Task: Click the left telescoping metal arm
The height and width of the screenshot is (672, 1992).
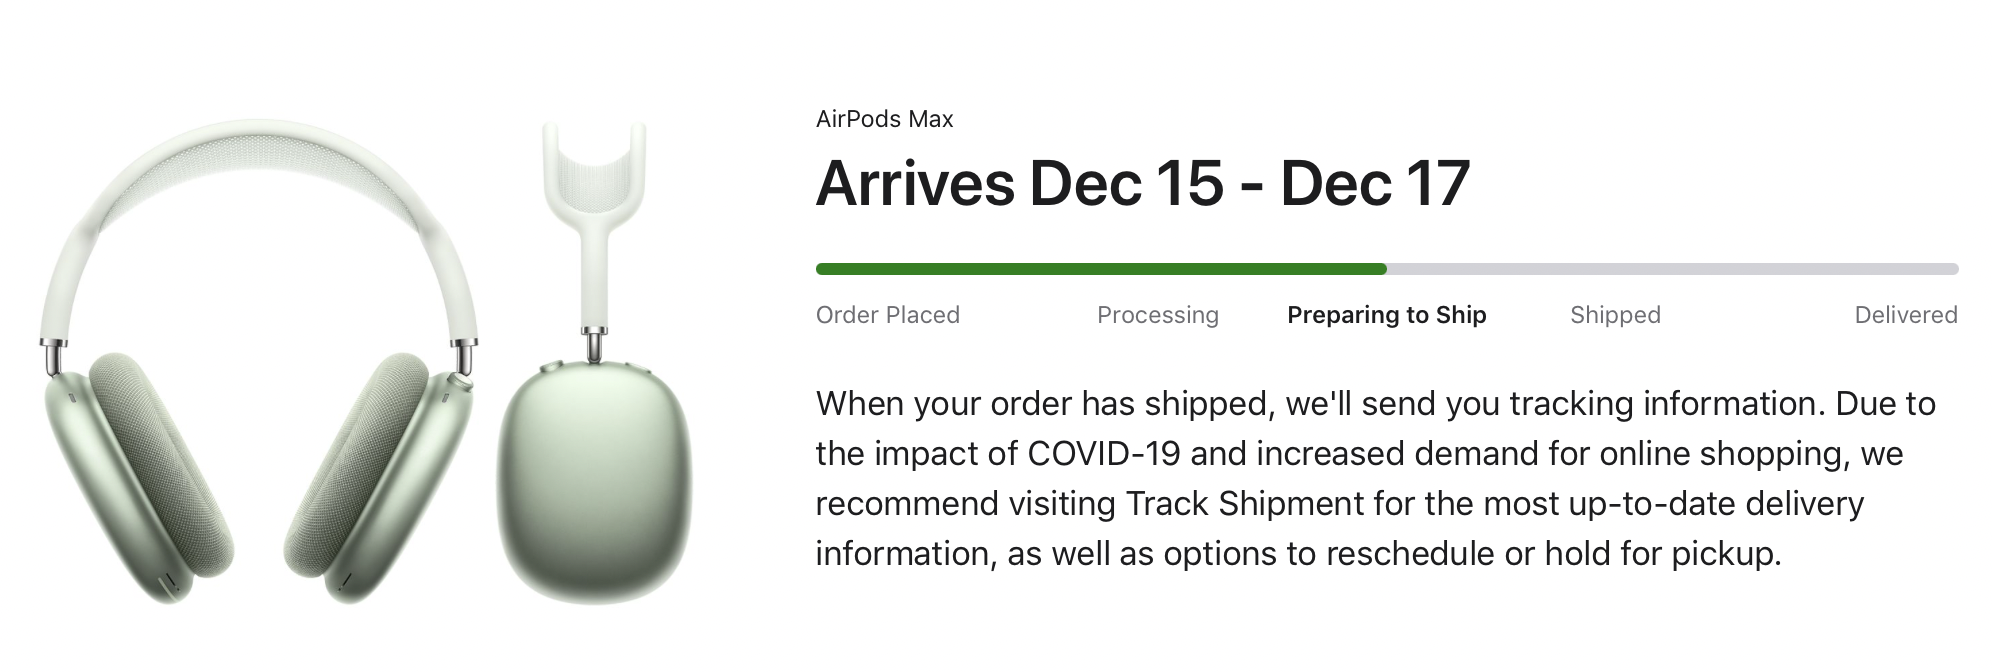Action: pos(54,356)
